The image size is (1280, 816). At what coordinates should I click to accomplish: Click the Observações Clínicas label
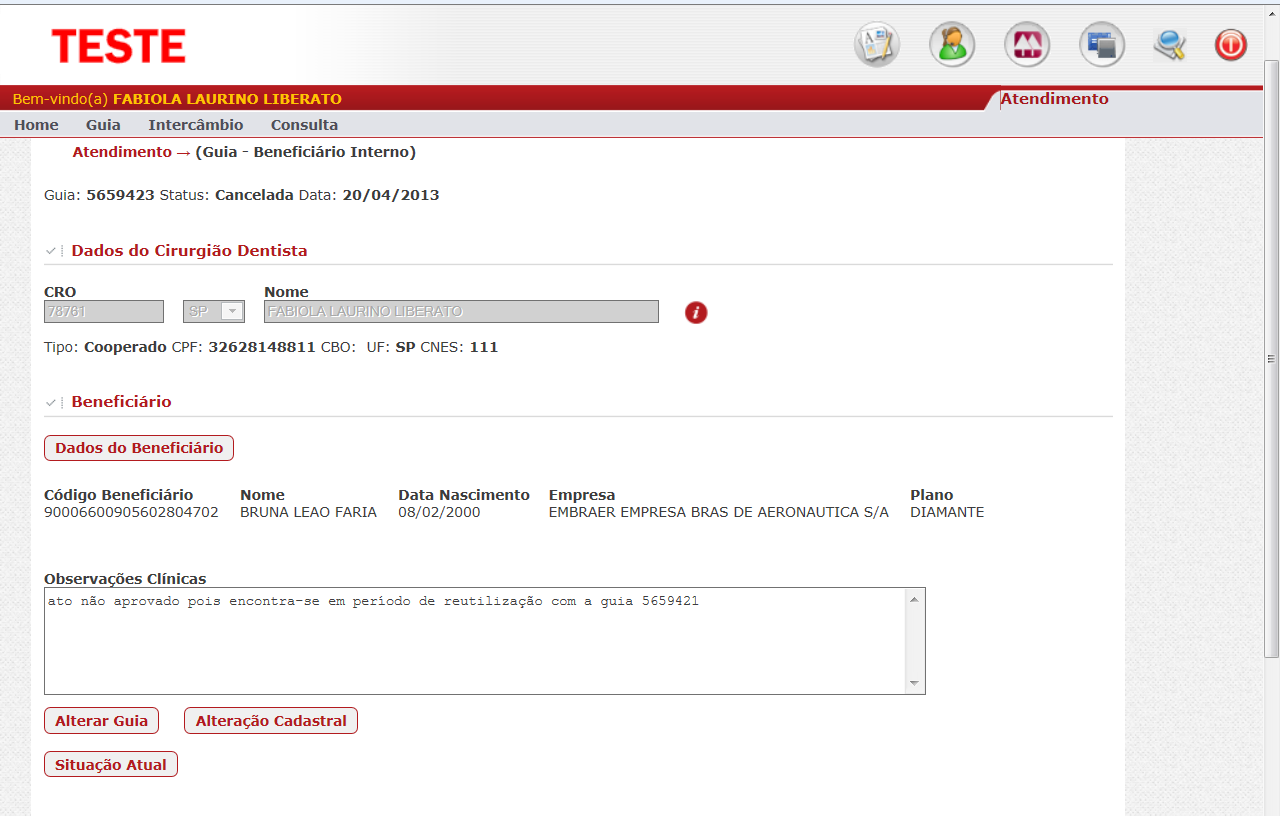coord(125,579)
